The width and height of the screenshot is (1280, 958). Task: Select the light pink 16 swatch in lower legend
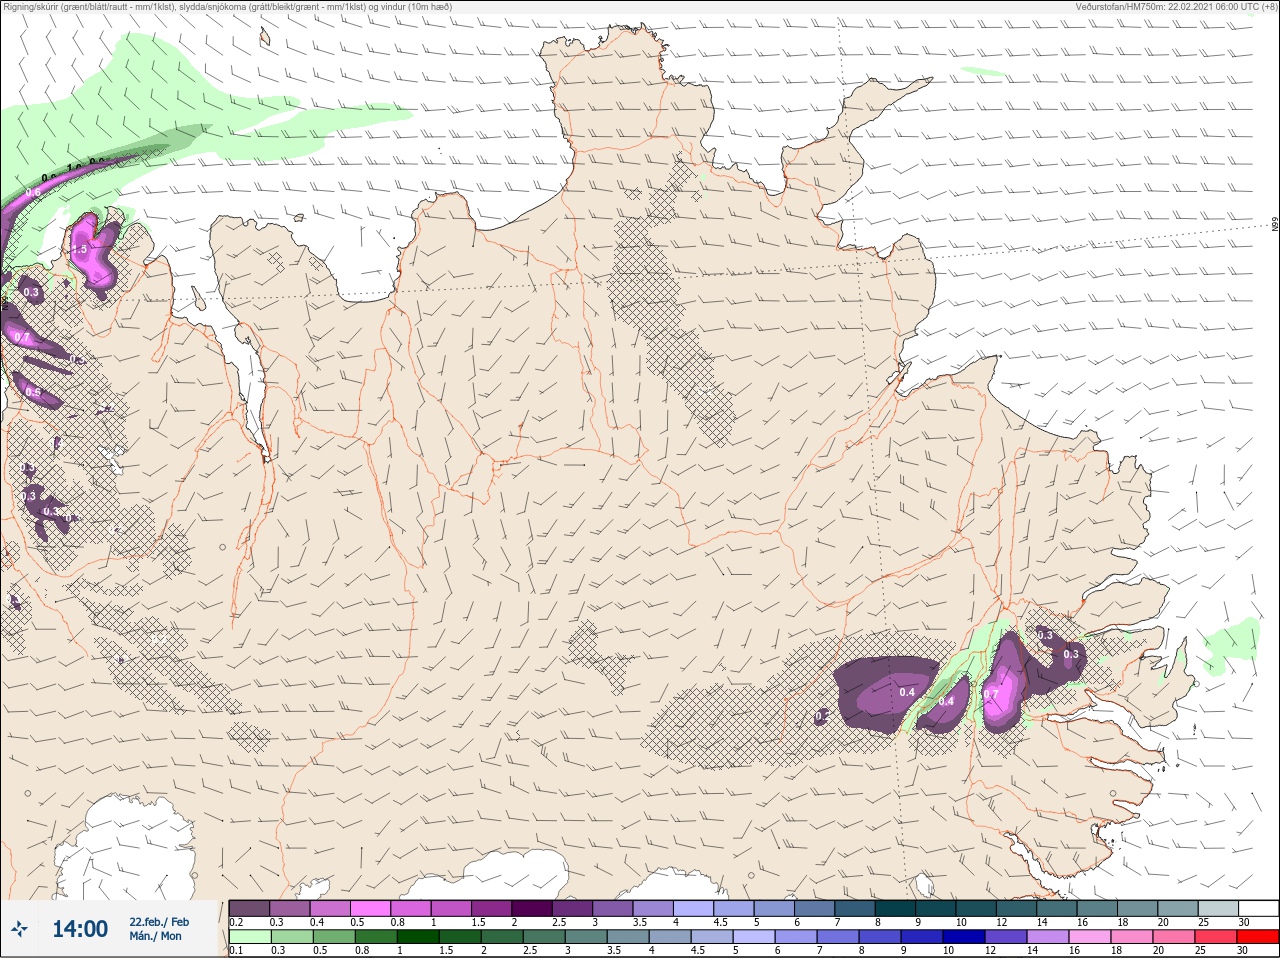(x=1090, y=937)
